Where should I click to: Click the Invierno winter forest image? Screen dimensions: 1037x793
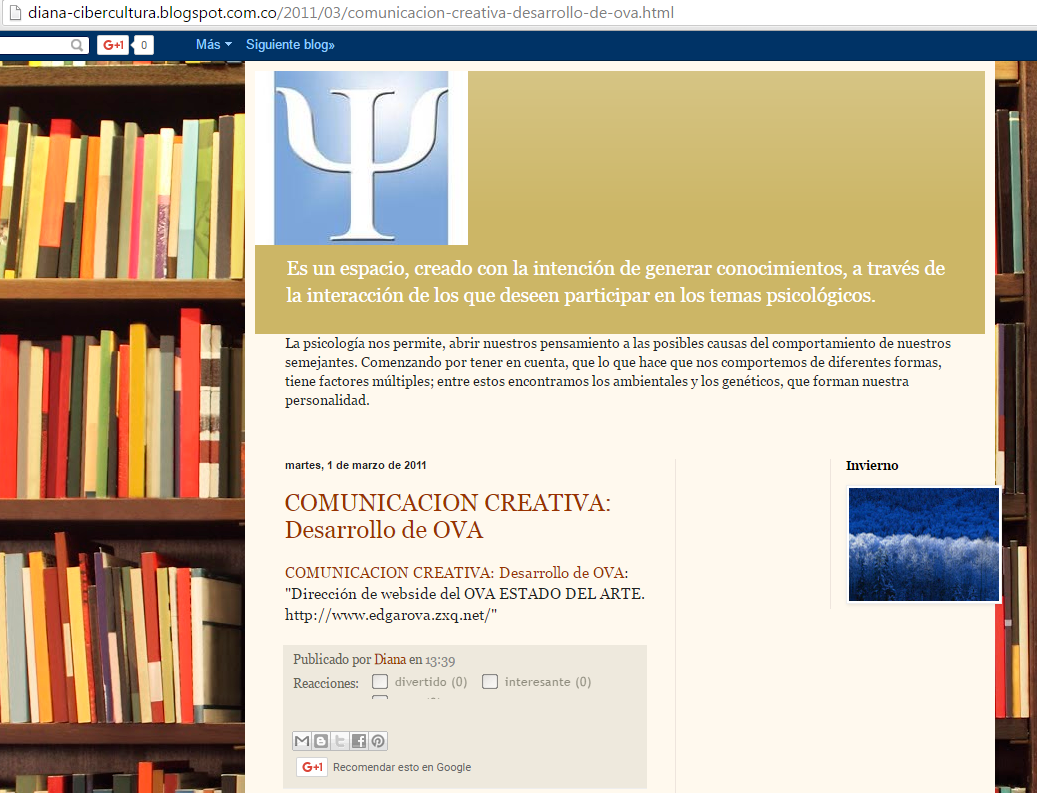(923, 544)
